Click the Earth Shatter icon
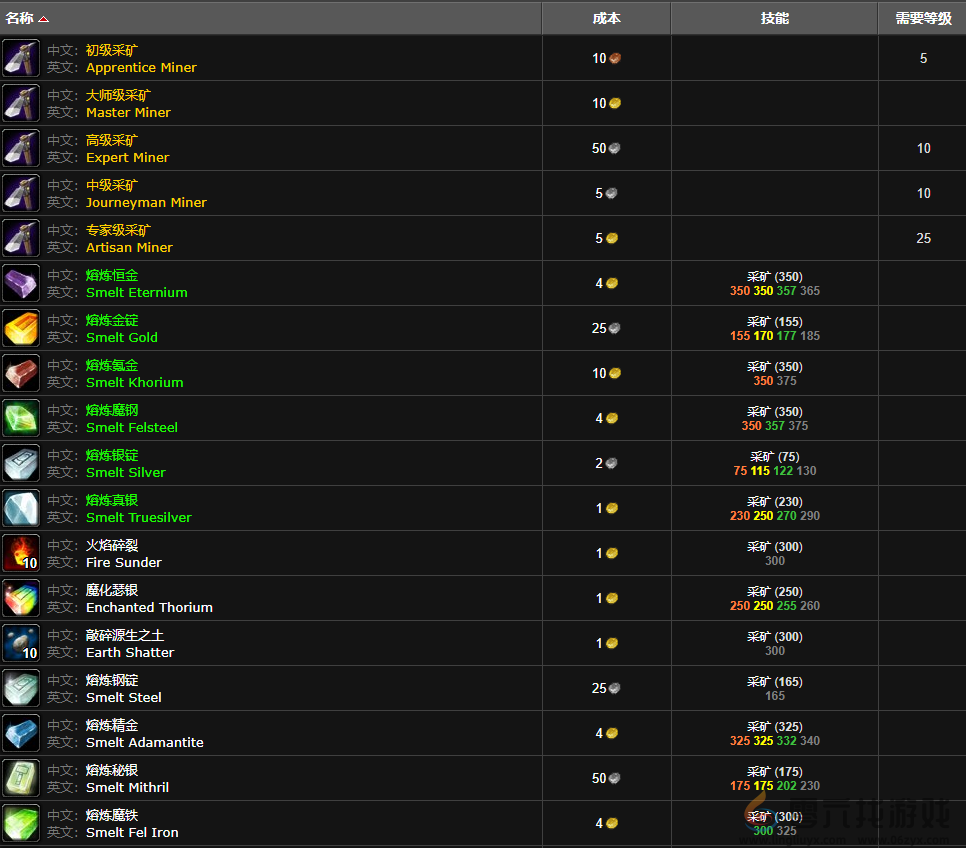 tap(21, 643)
